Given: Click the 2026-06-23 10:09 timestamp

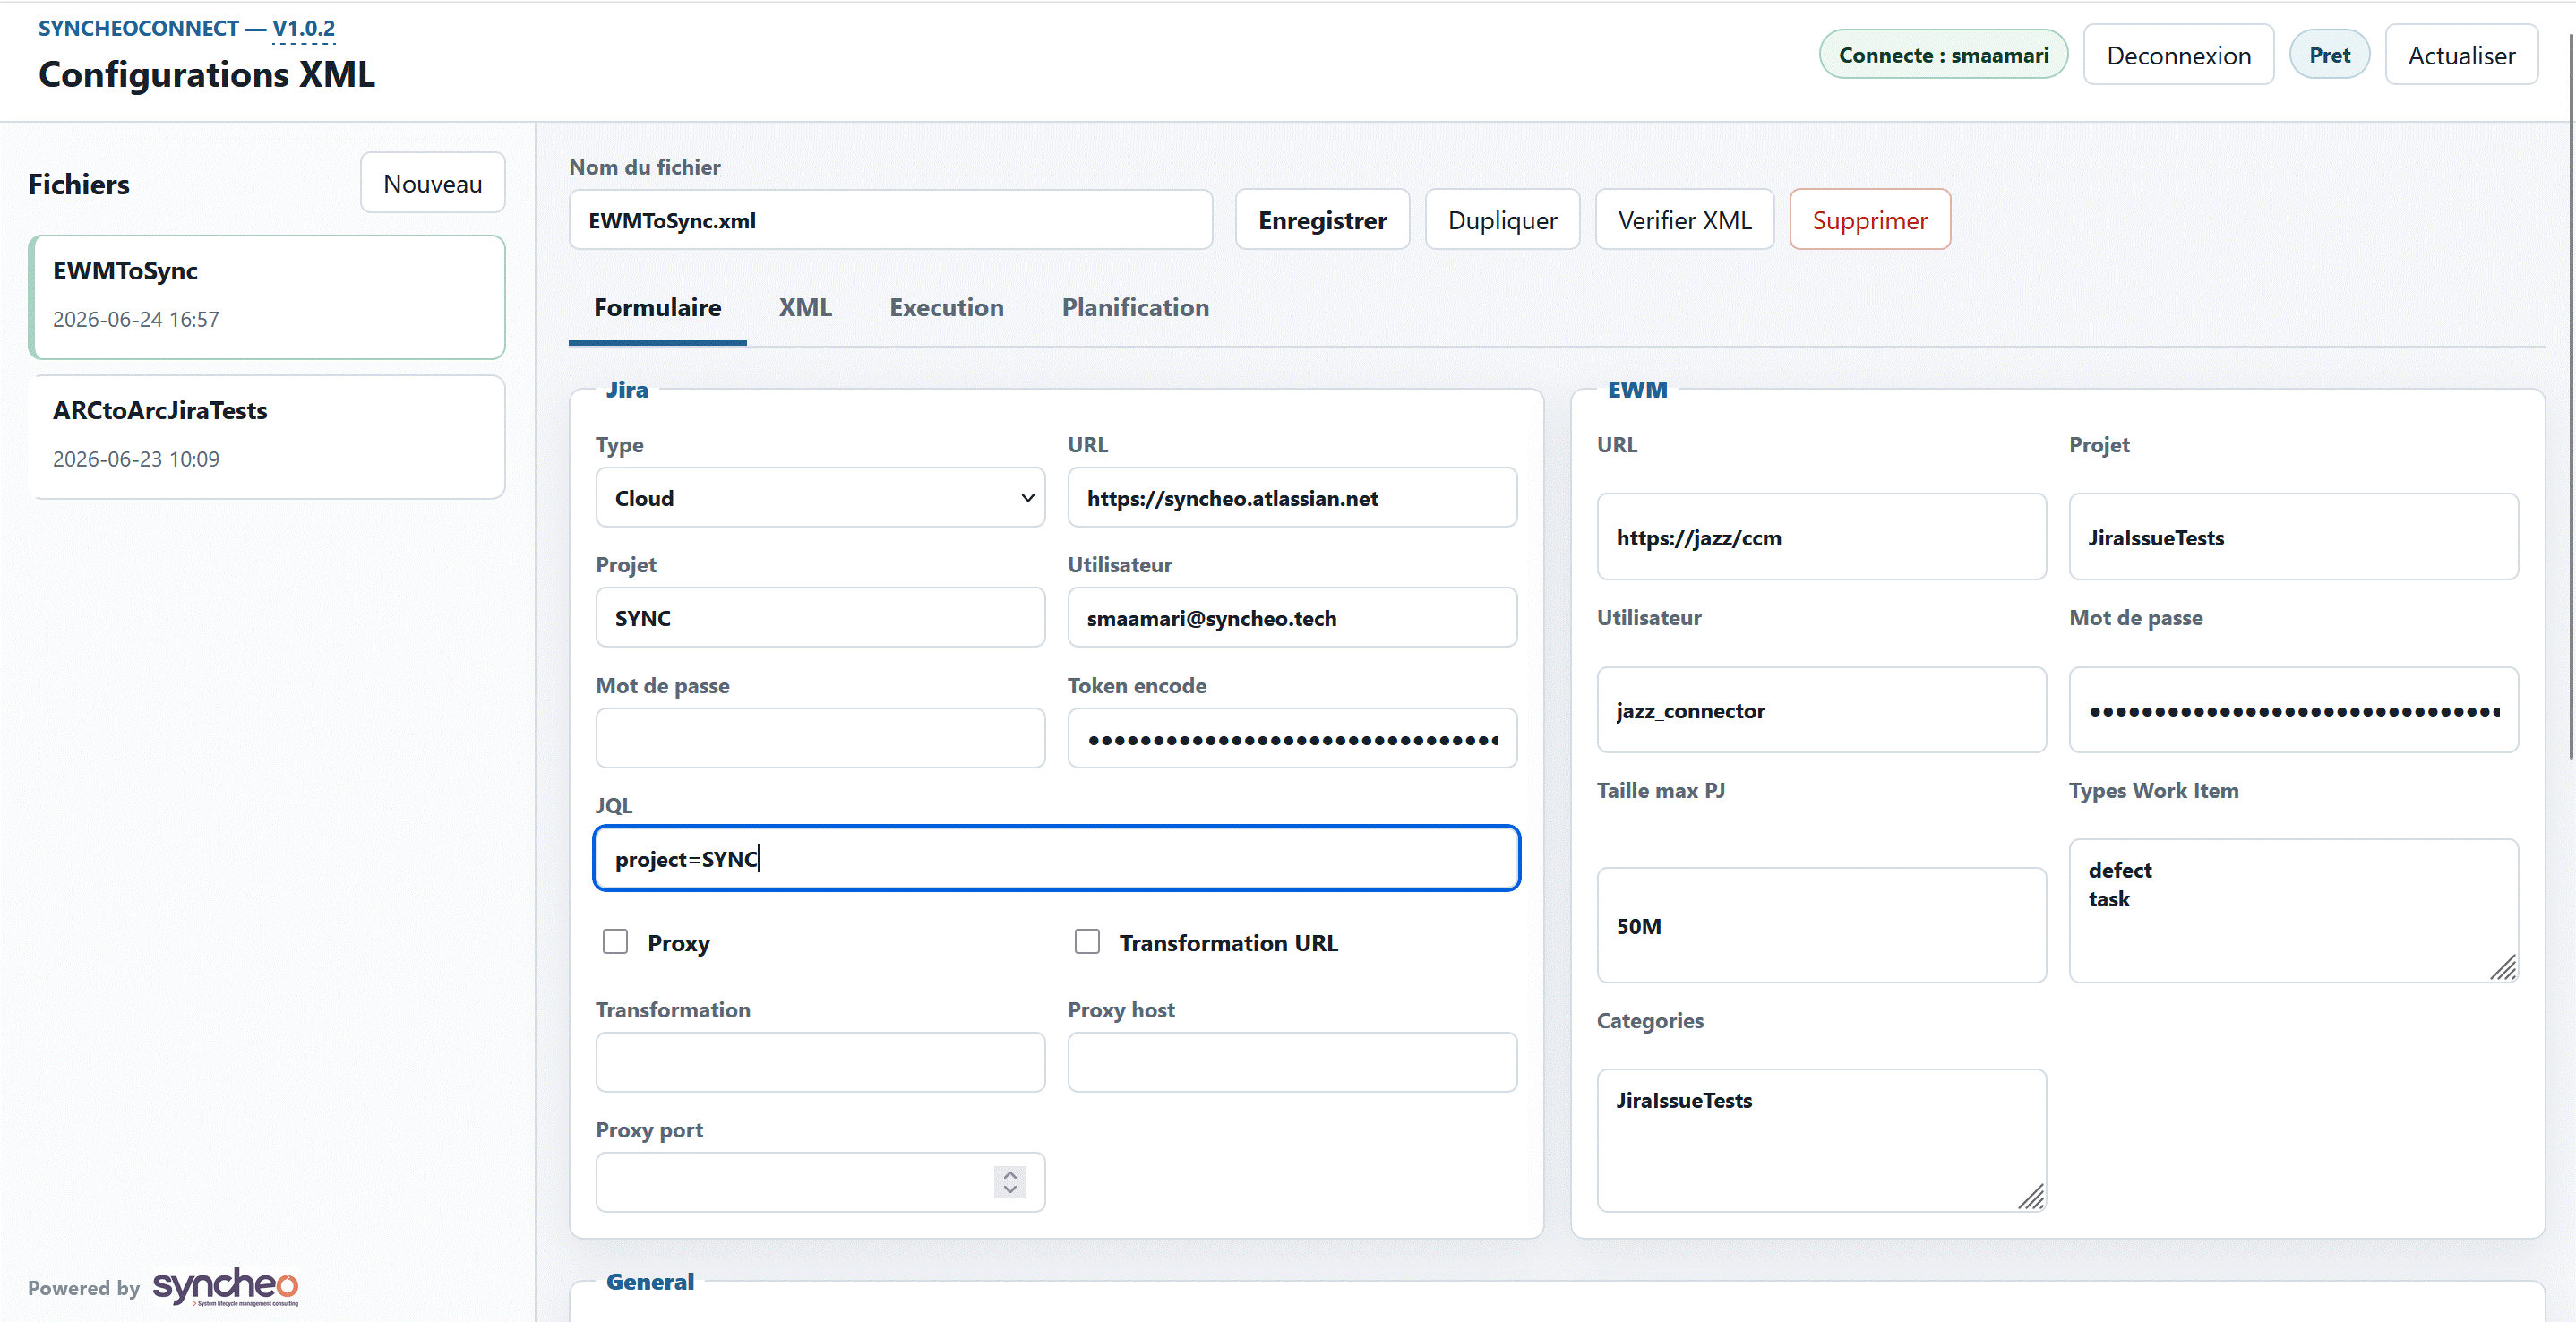Looking at the screenshot, I should [x=136, y=459].
